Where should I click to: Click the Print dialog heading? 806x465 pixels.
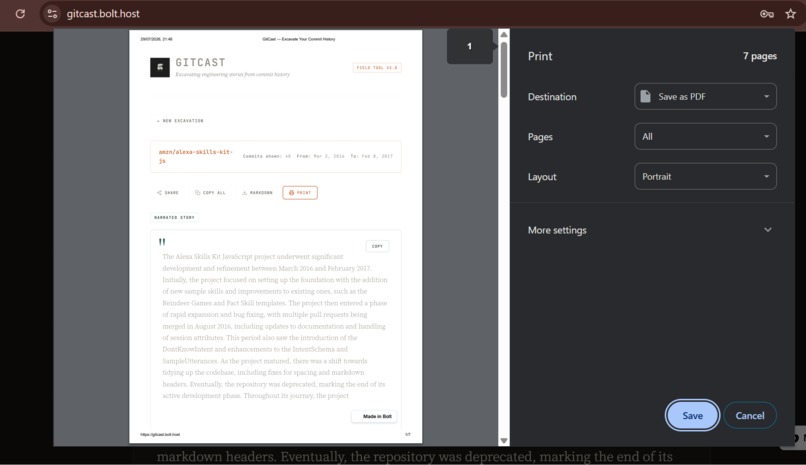pyautogui.click(x=540, y=56)
